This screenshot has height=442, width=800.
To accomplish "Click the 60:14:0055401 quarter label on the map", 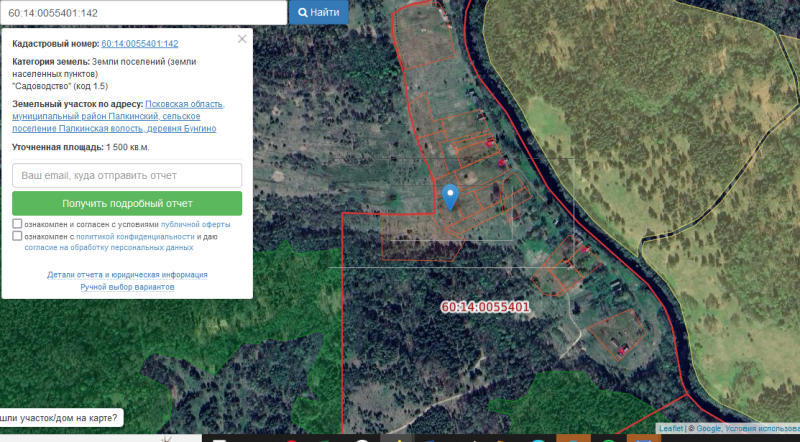I will [x=485, y=307].
